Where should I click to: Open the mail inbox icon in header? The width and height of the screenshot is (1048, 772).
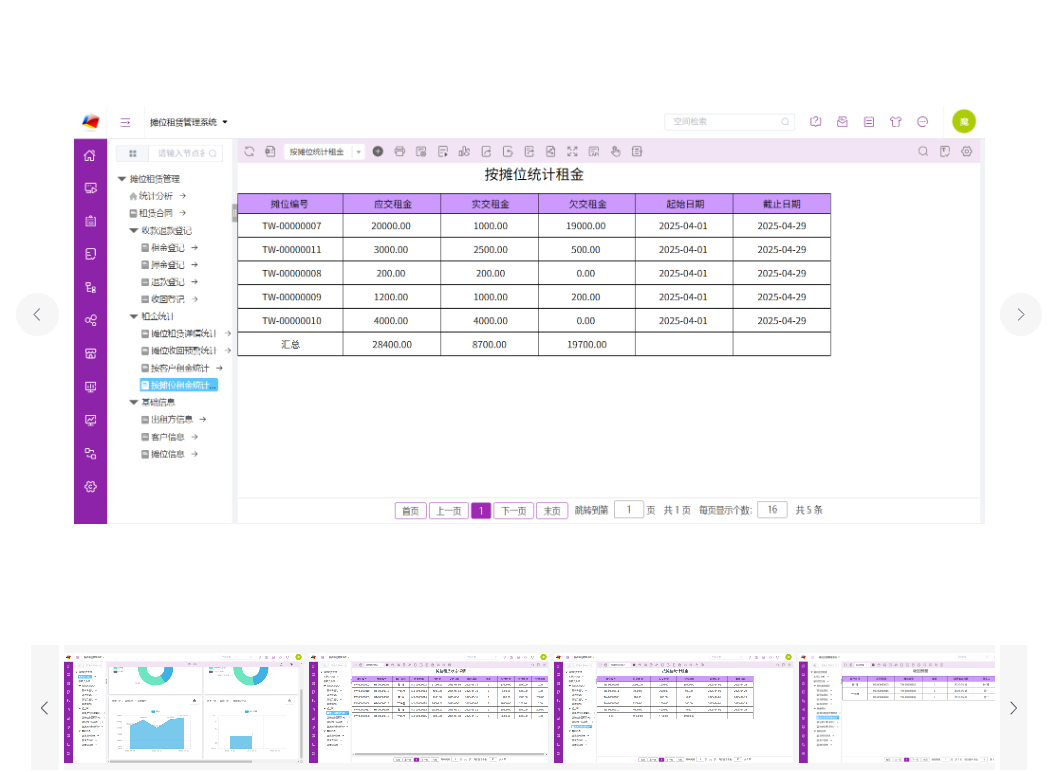point(842,122)
